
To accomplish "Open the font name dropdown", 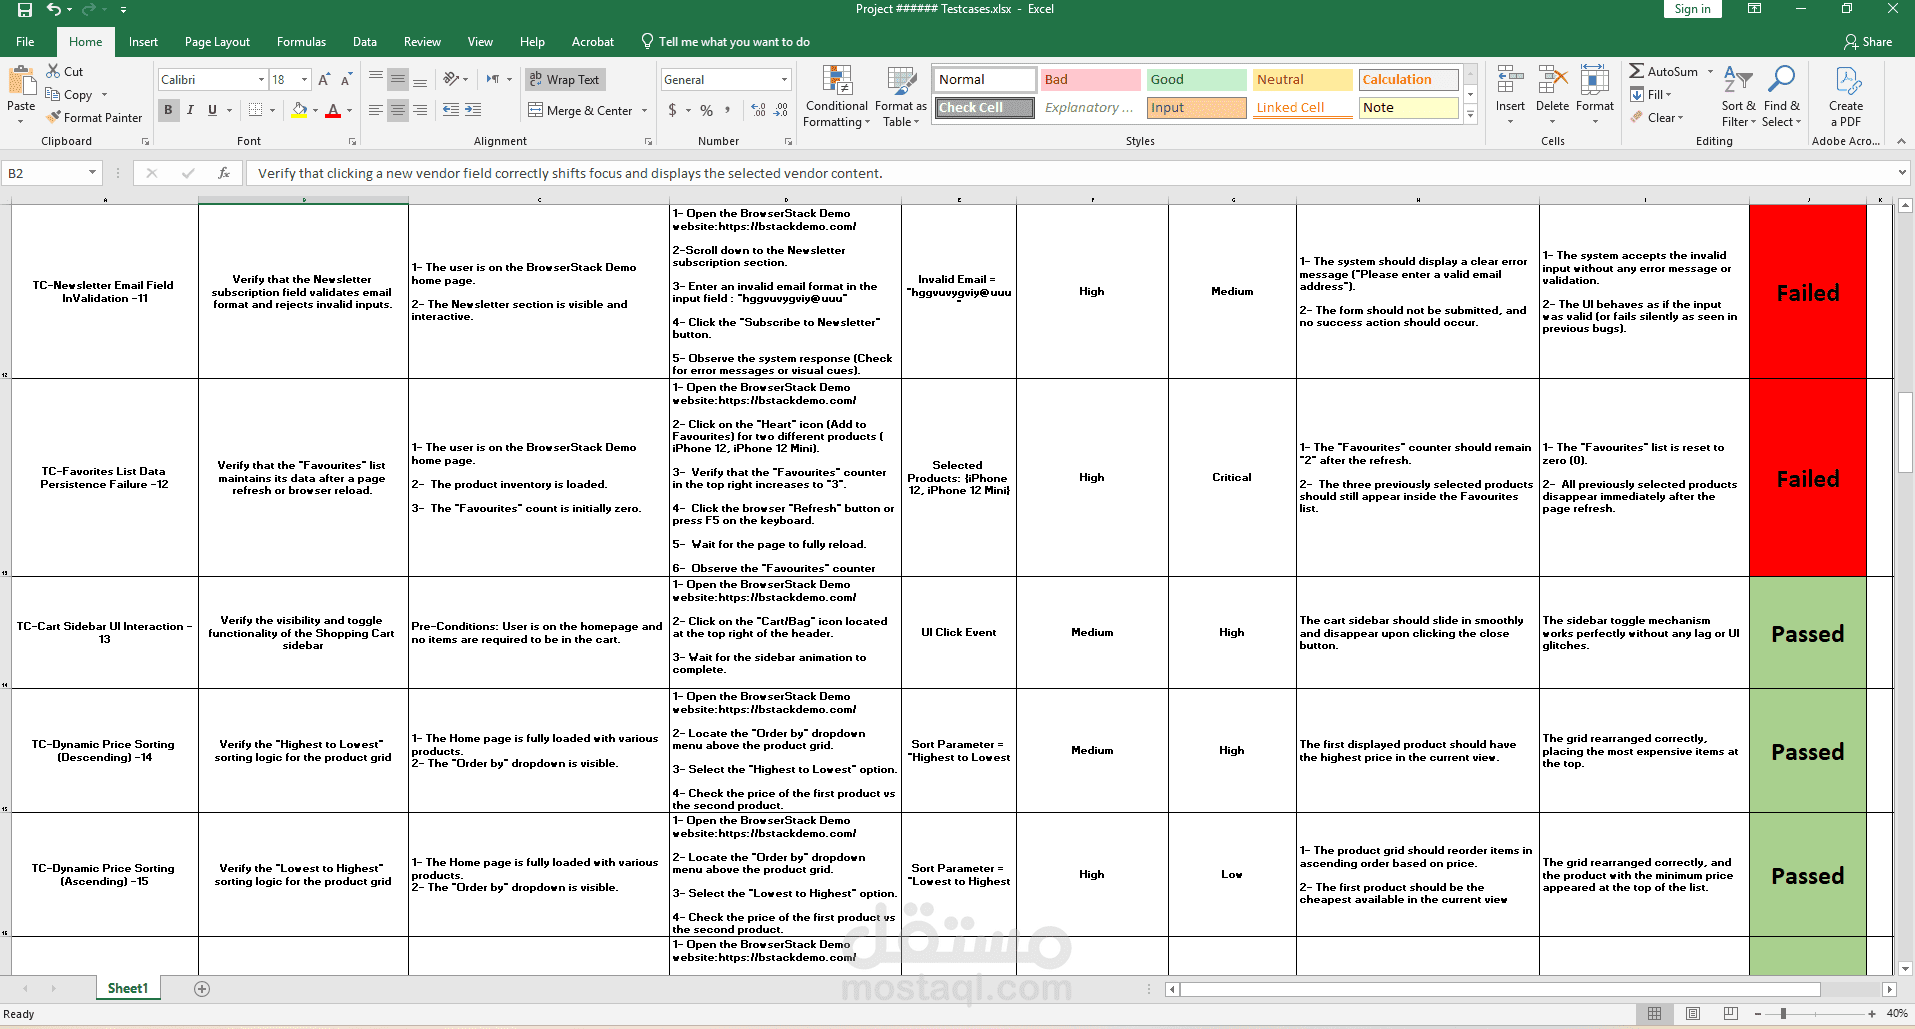I will pyautogui.click(x=261, y=80).
